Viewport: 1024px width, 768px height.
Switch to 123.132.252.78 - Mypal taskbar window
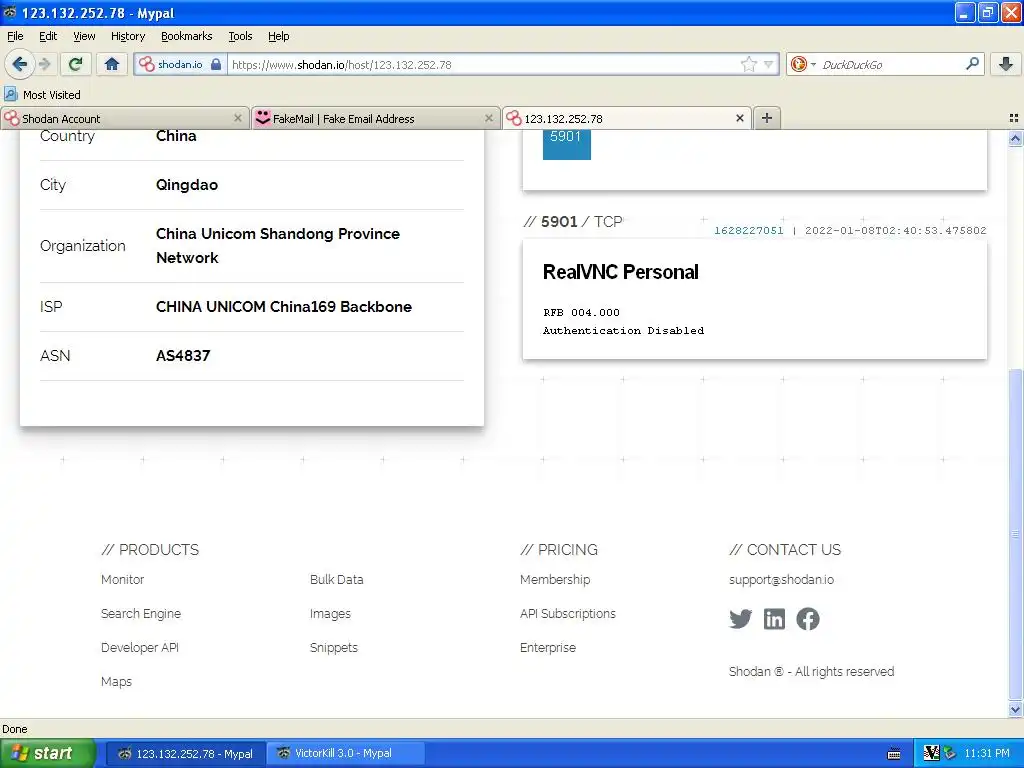pyautogui.click(x=185, y=753)
